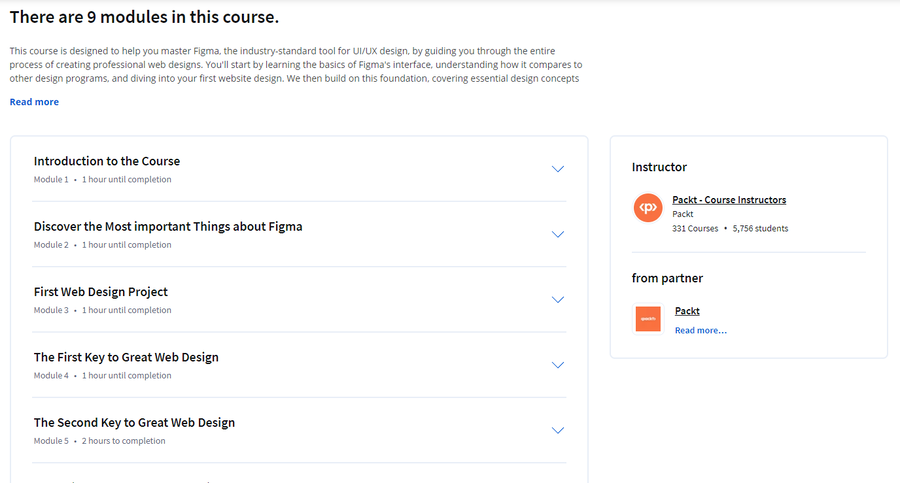Image resolution: width=900 pixels, height=483 pixels.
Task: Select First Web Design Project module title
Action: click(x=100, y=292)
